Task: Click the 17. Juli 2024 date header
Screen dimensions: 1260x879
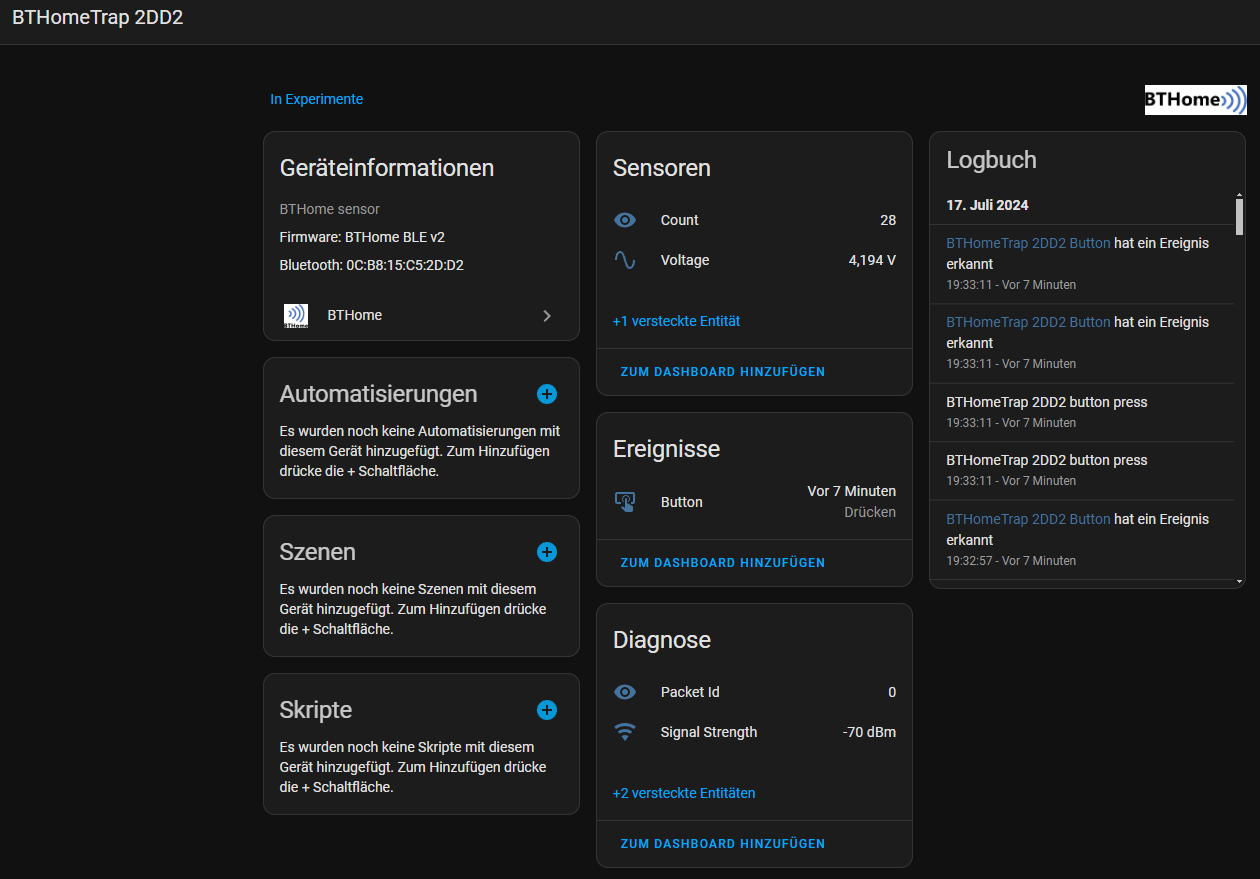Action: [988, 205]
